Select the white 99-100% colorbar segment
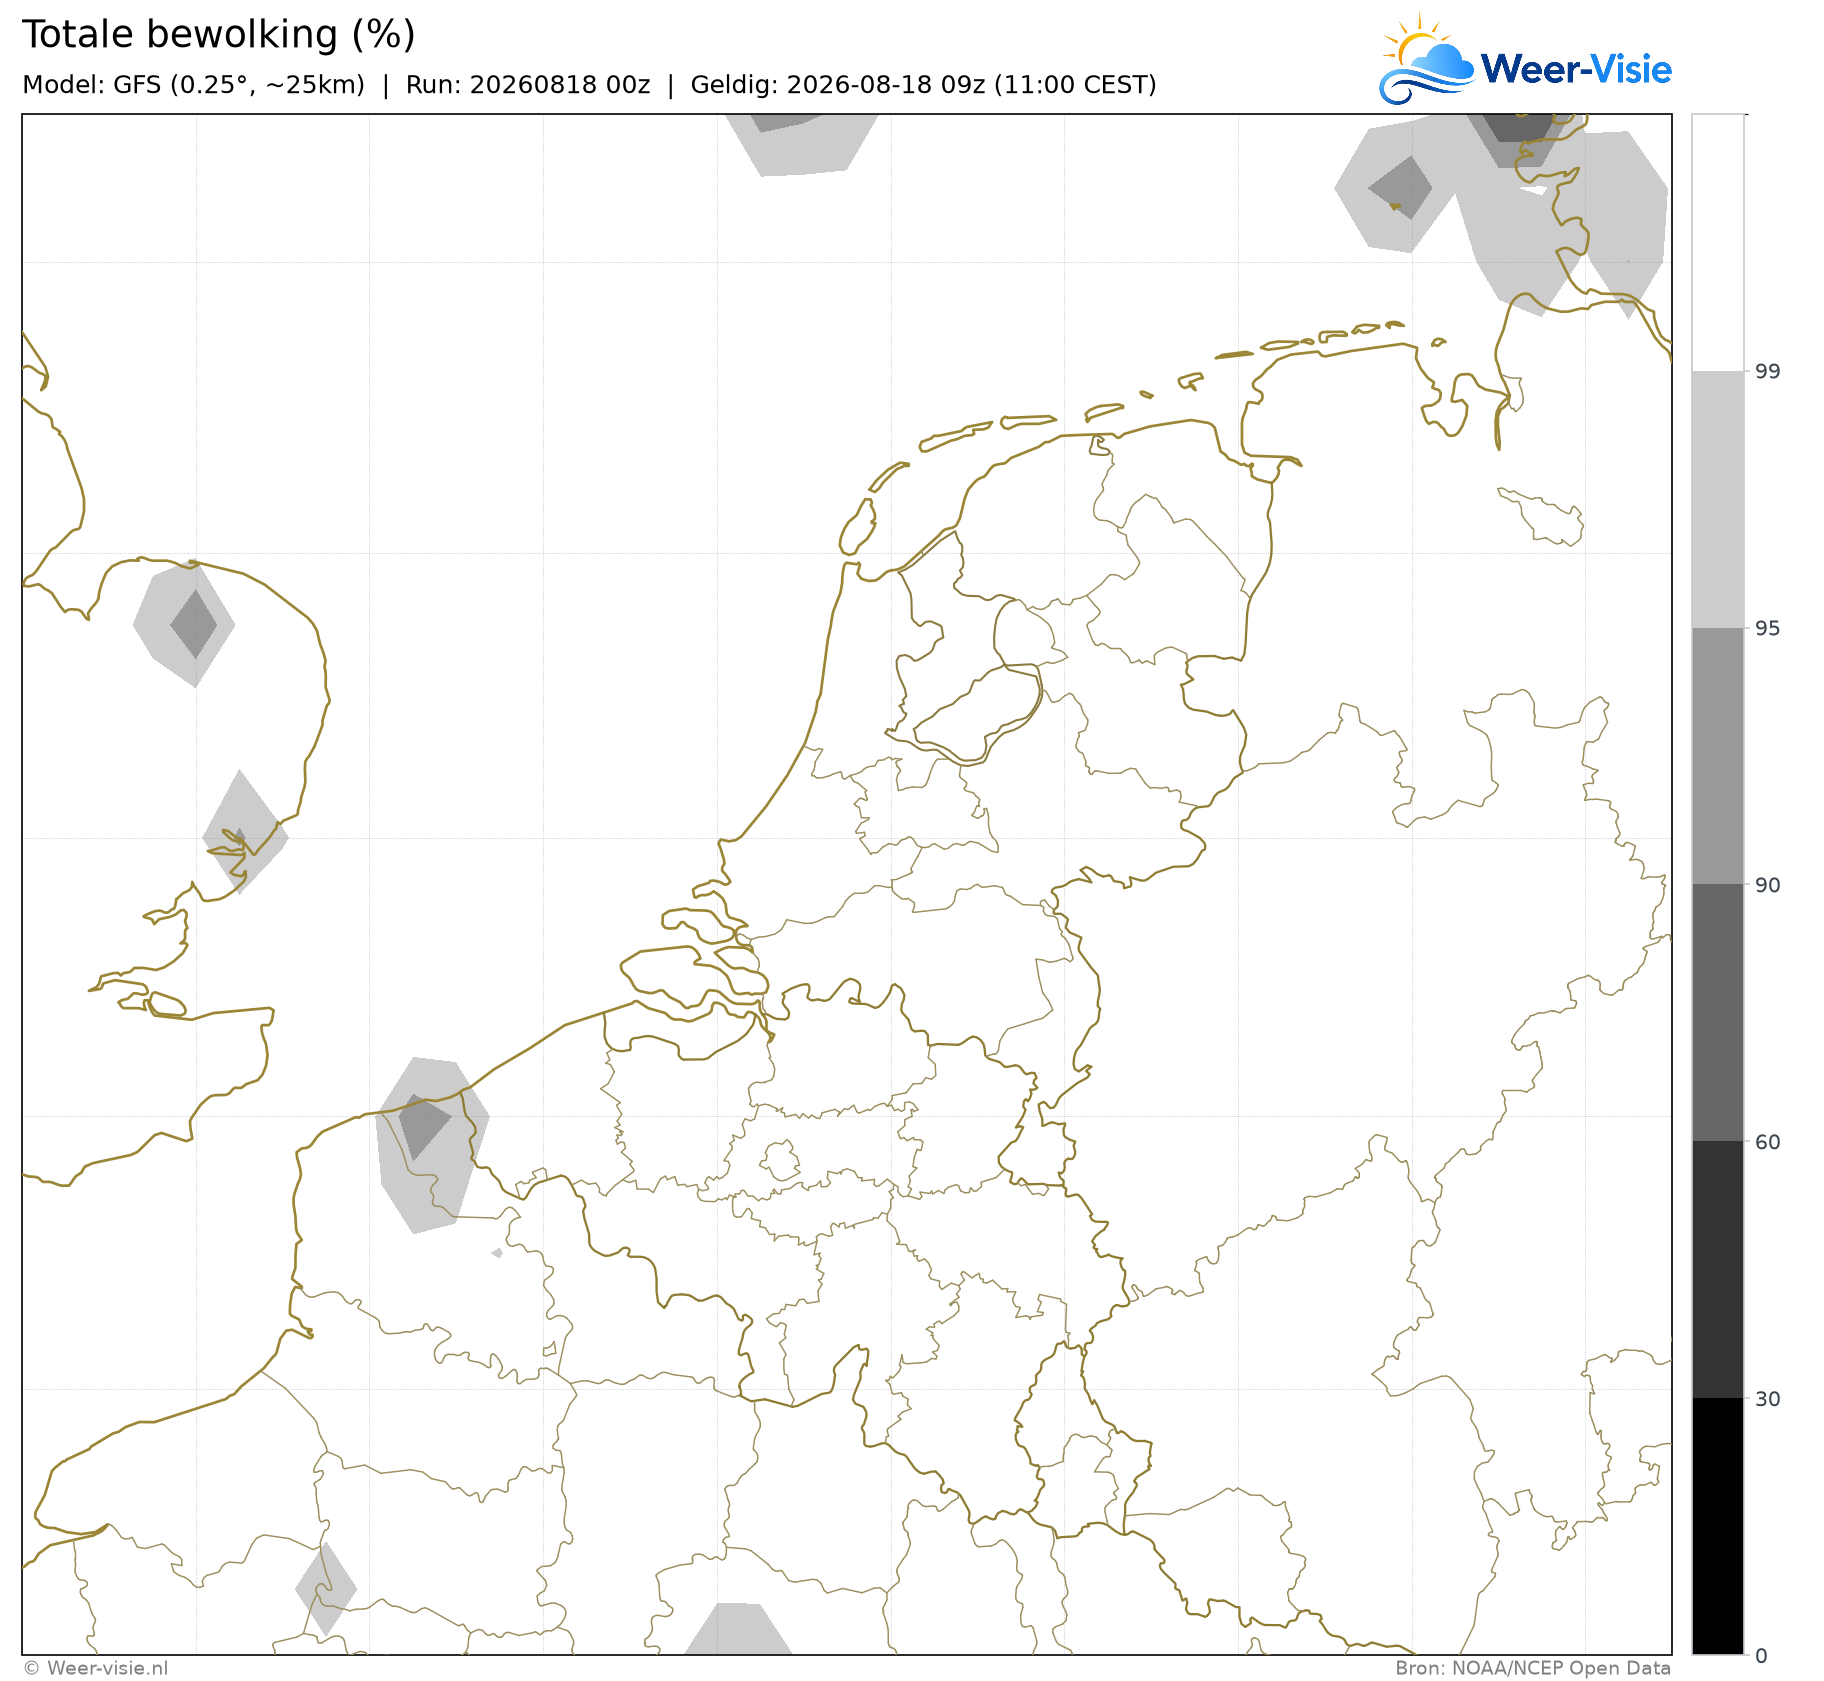 (1718, 243)
